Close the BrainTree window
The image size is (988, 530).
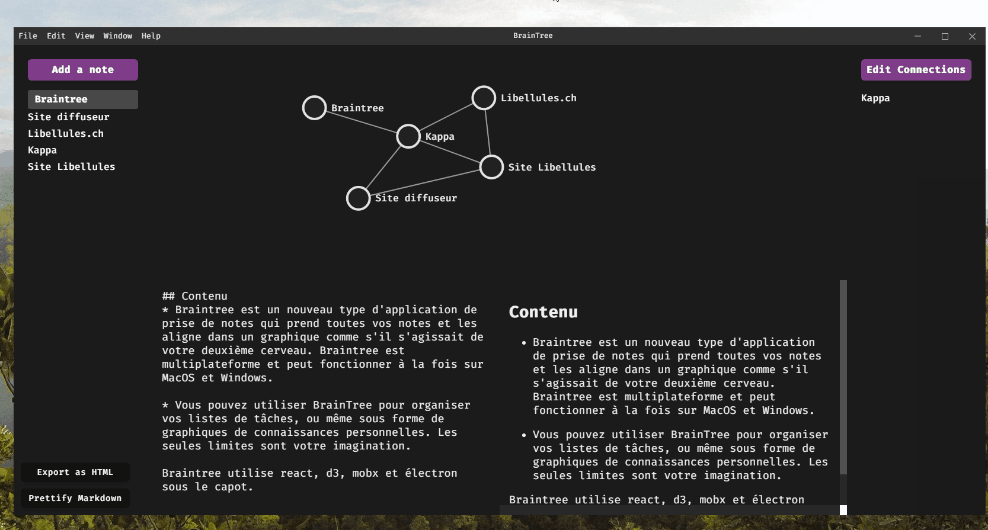pyautogui.click(x=972, y=36)
